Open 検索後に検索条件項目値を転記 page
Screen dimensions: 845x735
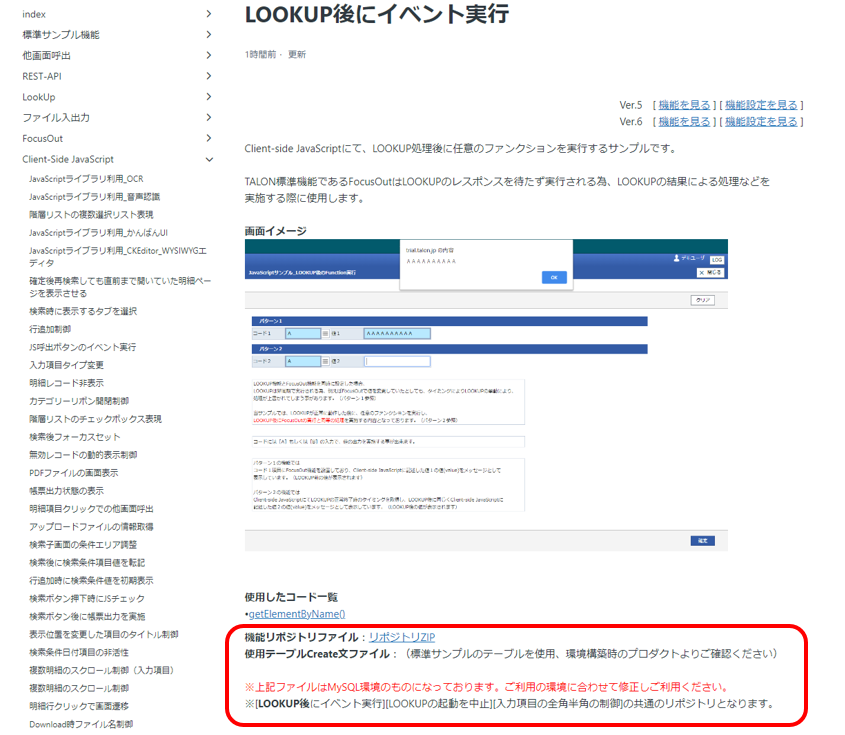coord(87,563)
